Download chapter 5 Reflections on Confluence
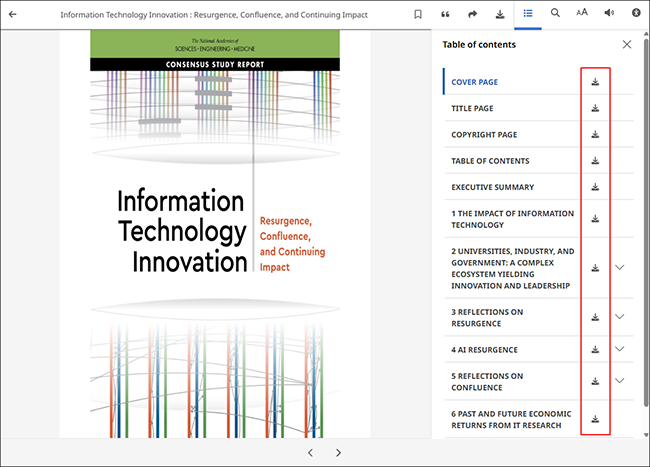The image size is (650, 467). click(x=595, y=381)
